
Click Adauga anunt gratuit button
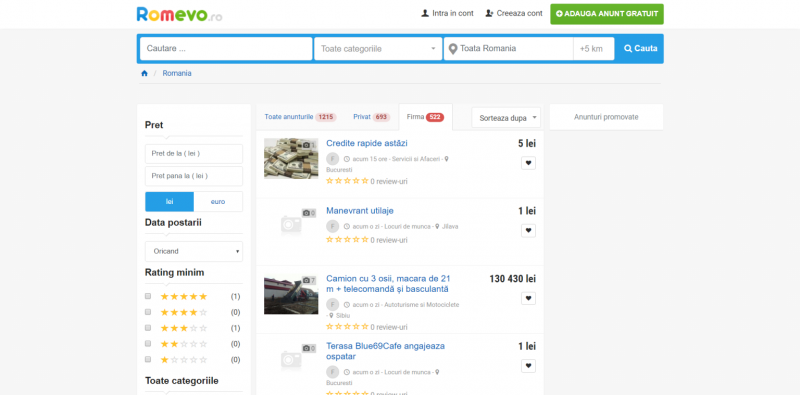point(607,14)
